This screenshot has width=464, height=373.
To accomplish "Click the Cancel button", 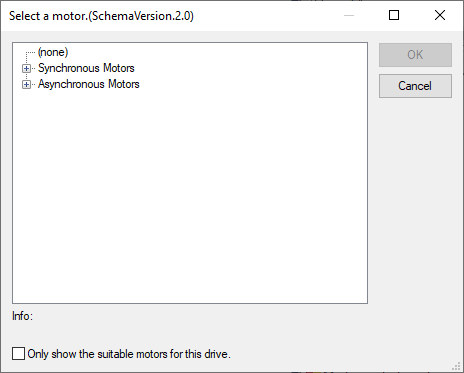I will coord(415,86).
